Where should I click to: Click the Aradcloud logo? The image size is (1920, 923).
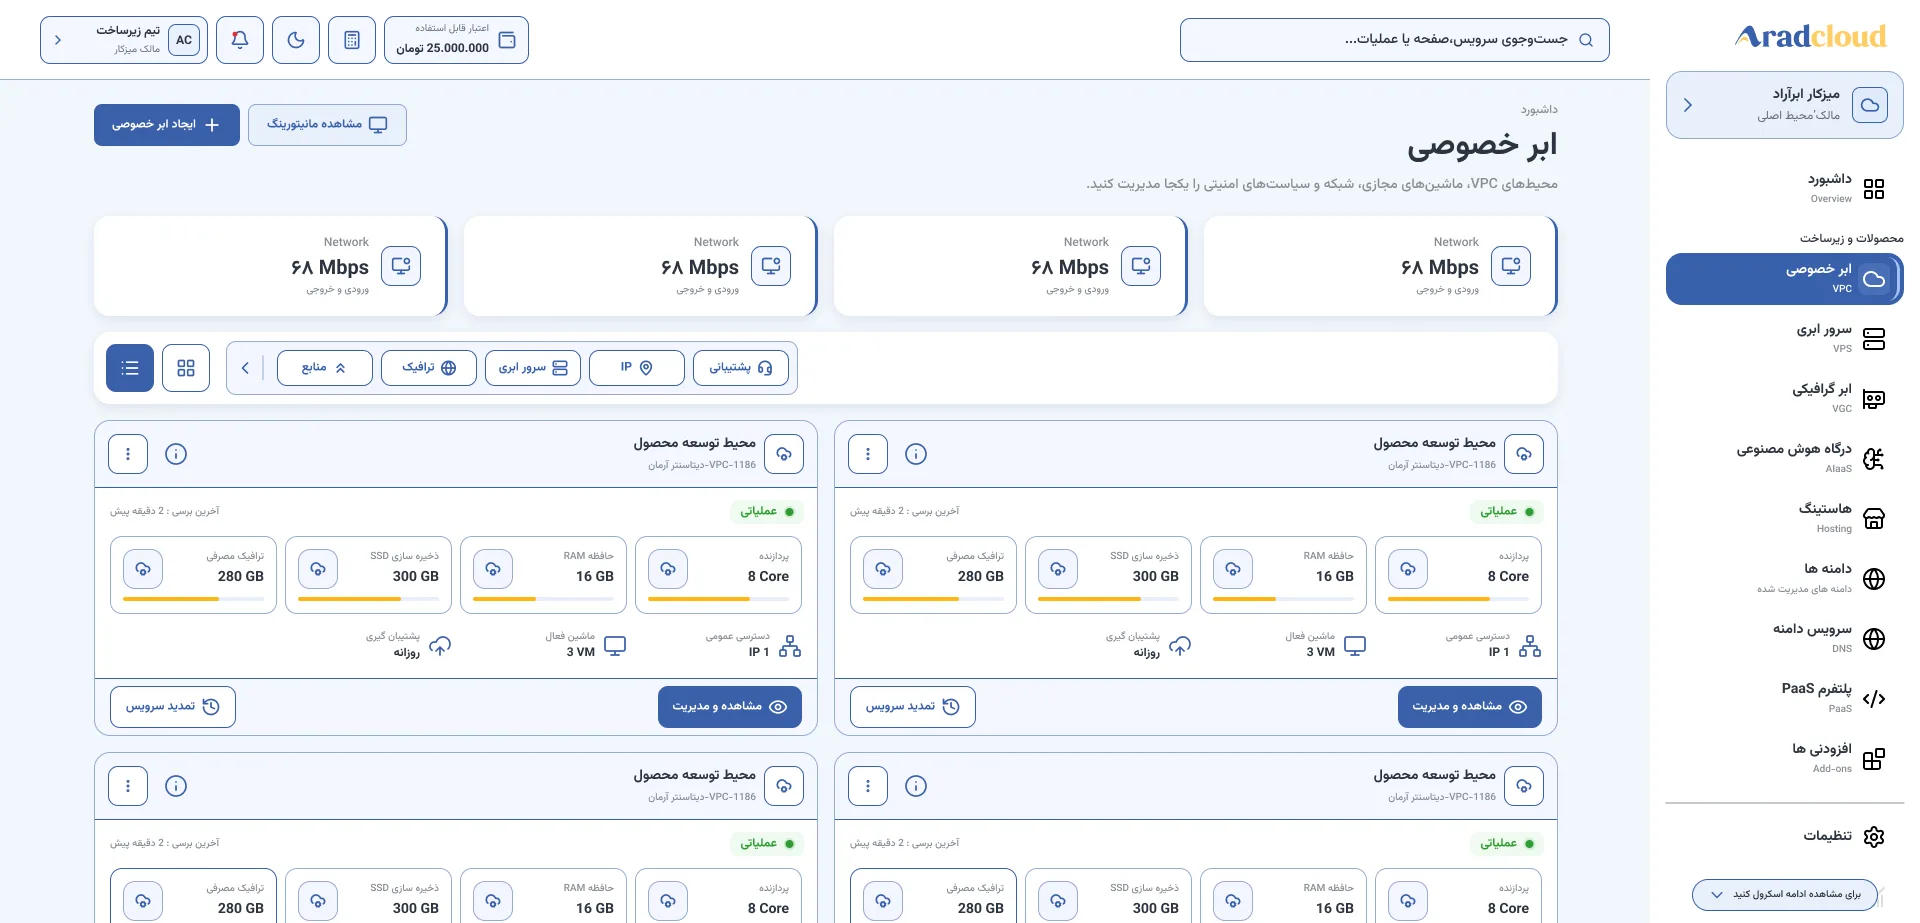tap(1810, 37)
